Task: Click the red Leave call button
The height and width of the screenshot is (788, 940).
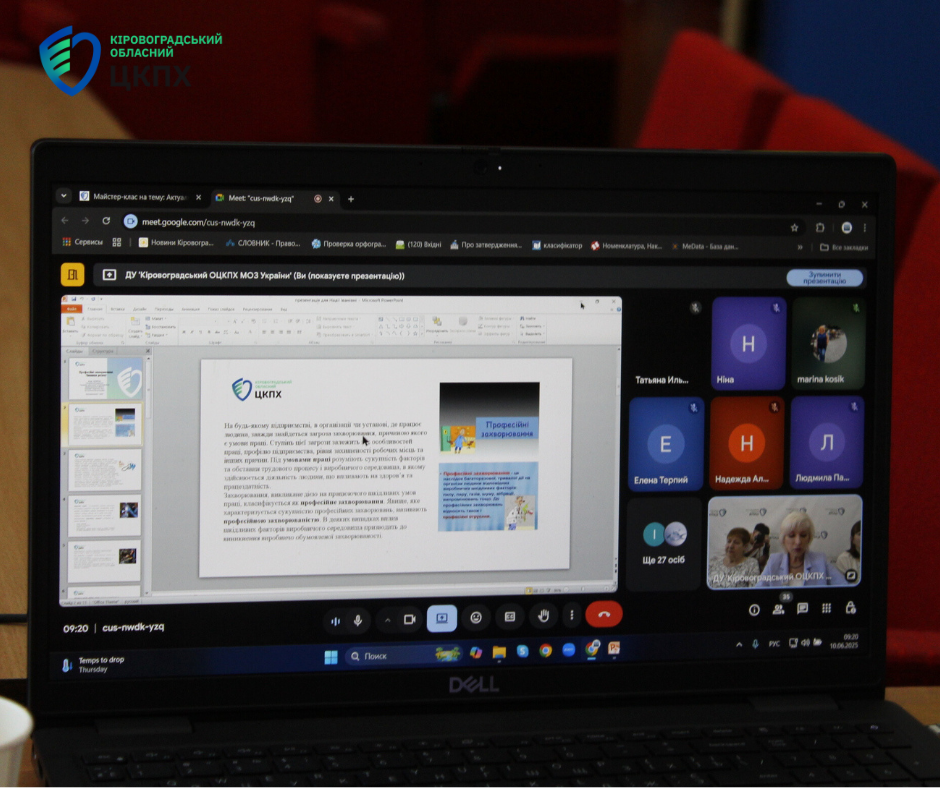Action: coord(603,616)
